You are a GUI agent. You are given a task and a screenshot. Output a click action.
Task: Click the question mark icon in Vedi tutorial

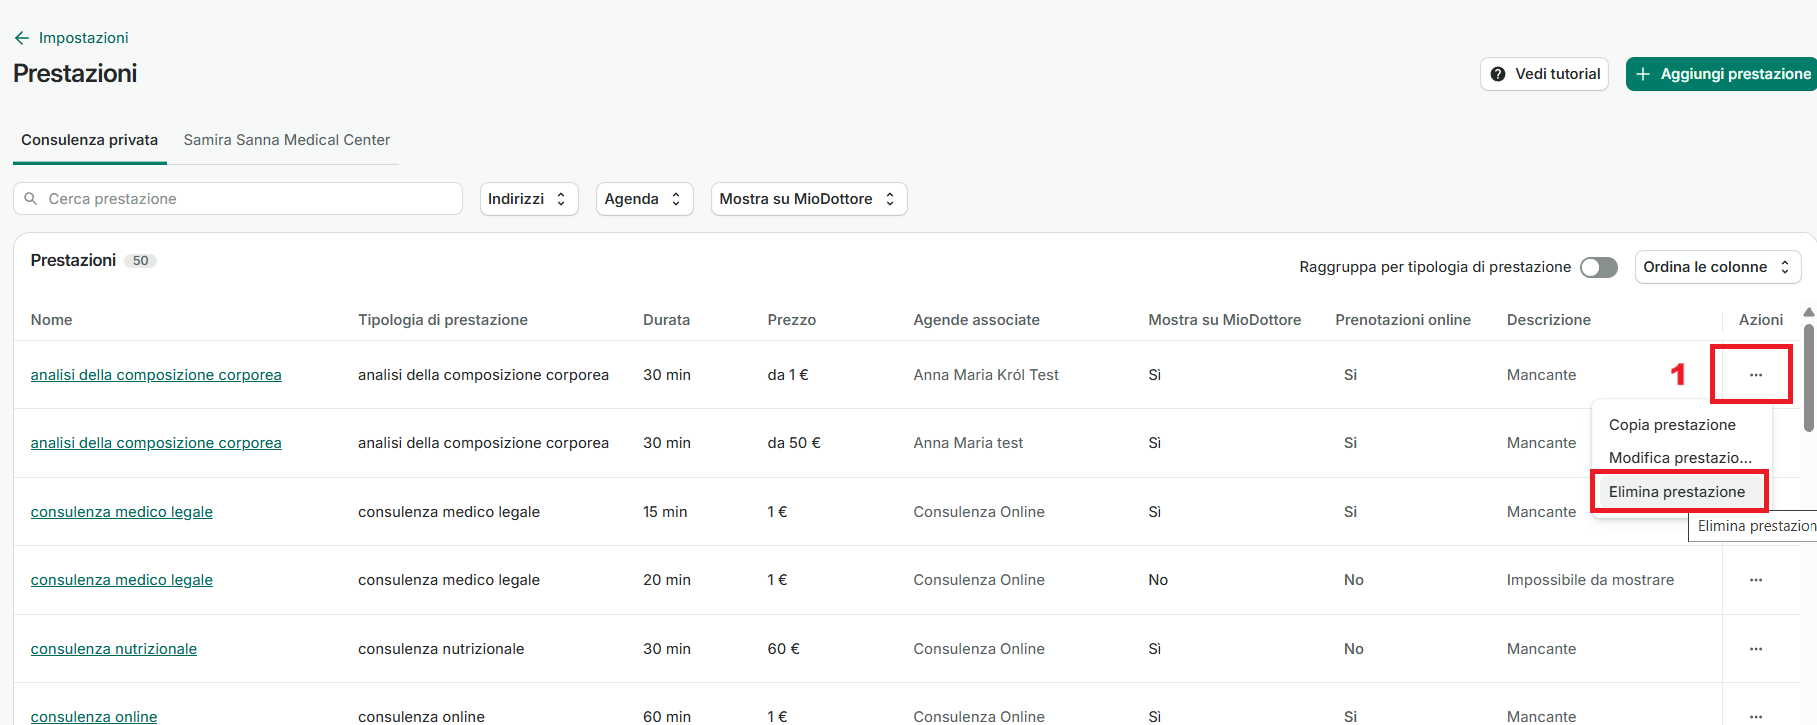1498,74
